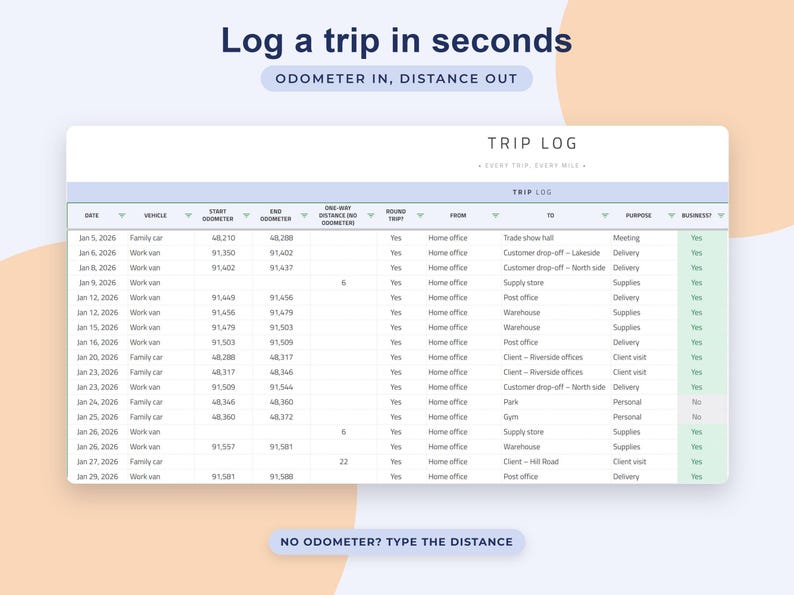Click the TRIP LOG section banner

[x=398, y=192]
